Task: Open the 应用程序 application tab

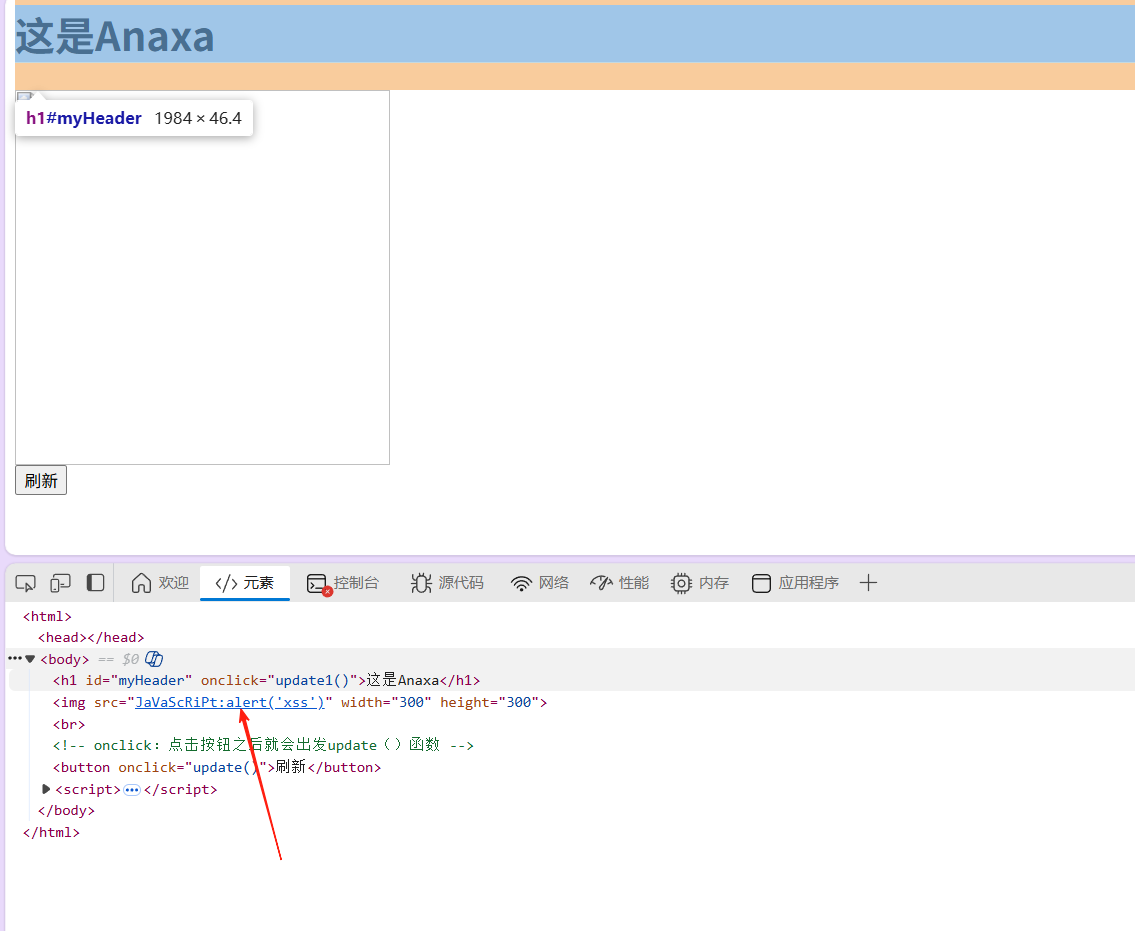Action: (x=795, y=583)
